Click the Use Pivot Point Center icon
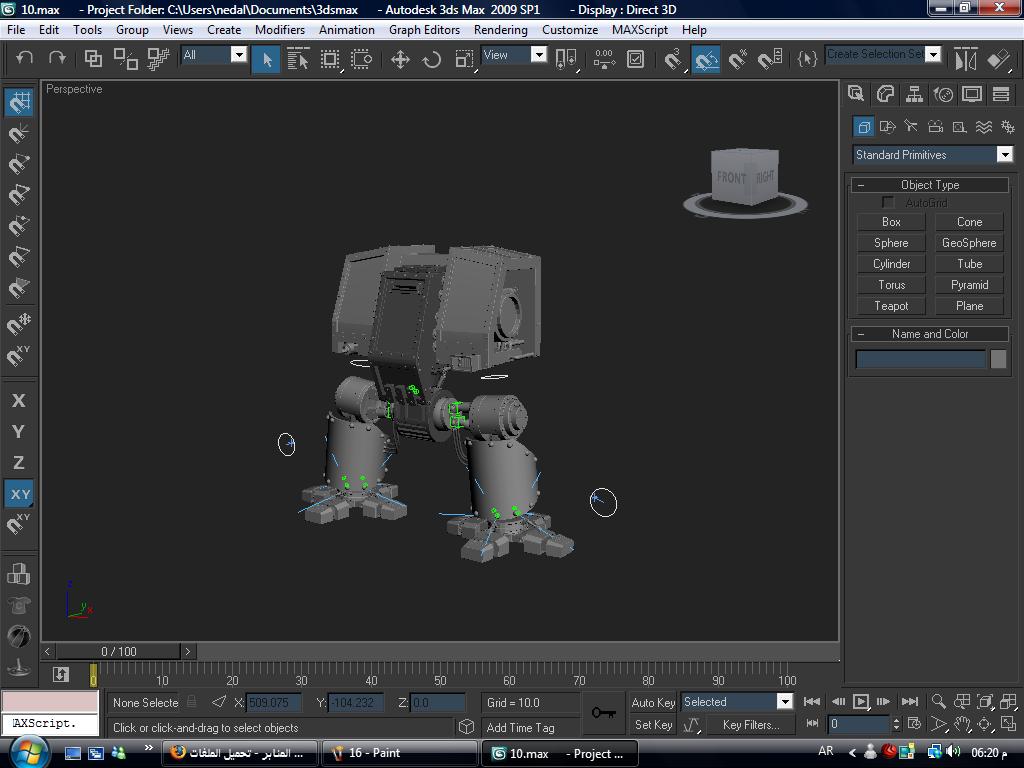 click(x=566, y=59)
